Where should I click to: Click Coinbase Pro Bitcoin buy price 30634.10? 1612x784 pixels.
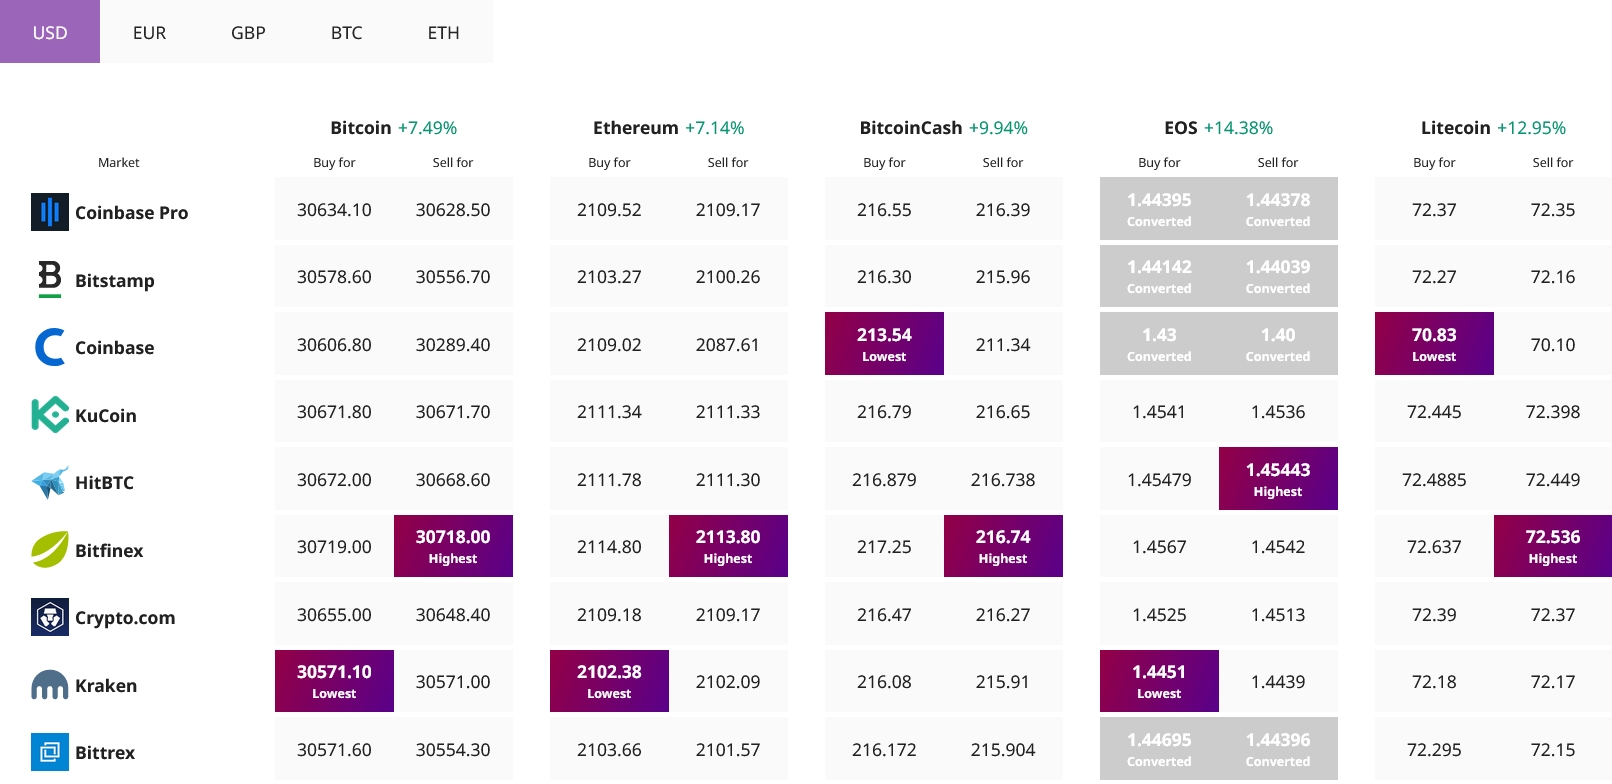point(334,210)
